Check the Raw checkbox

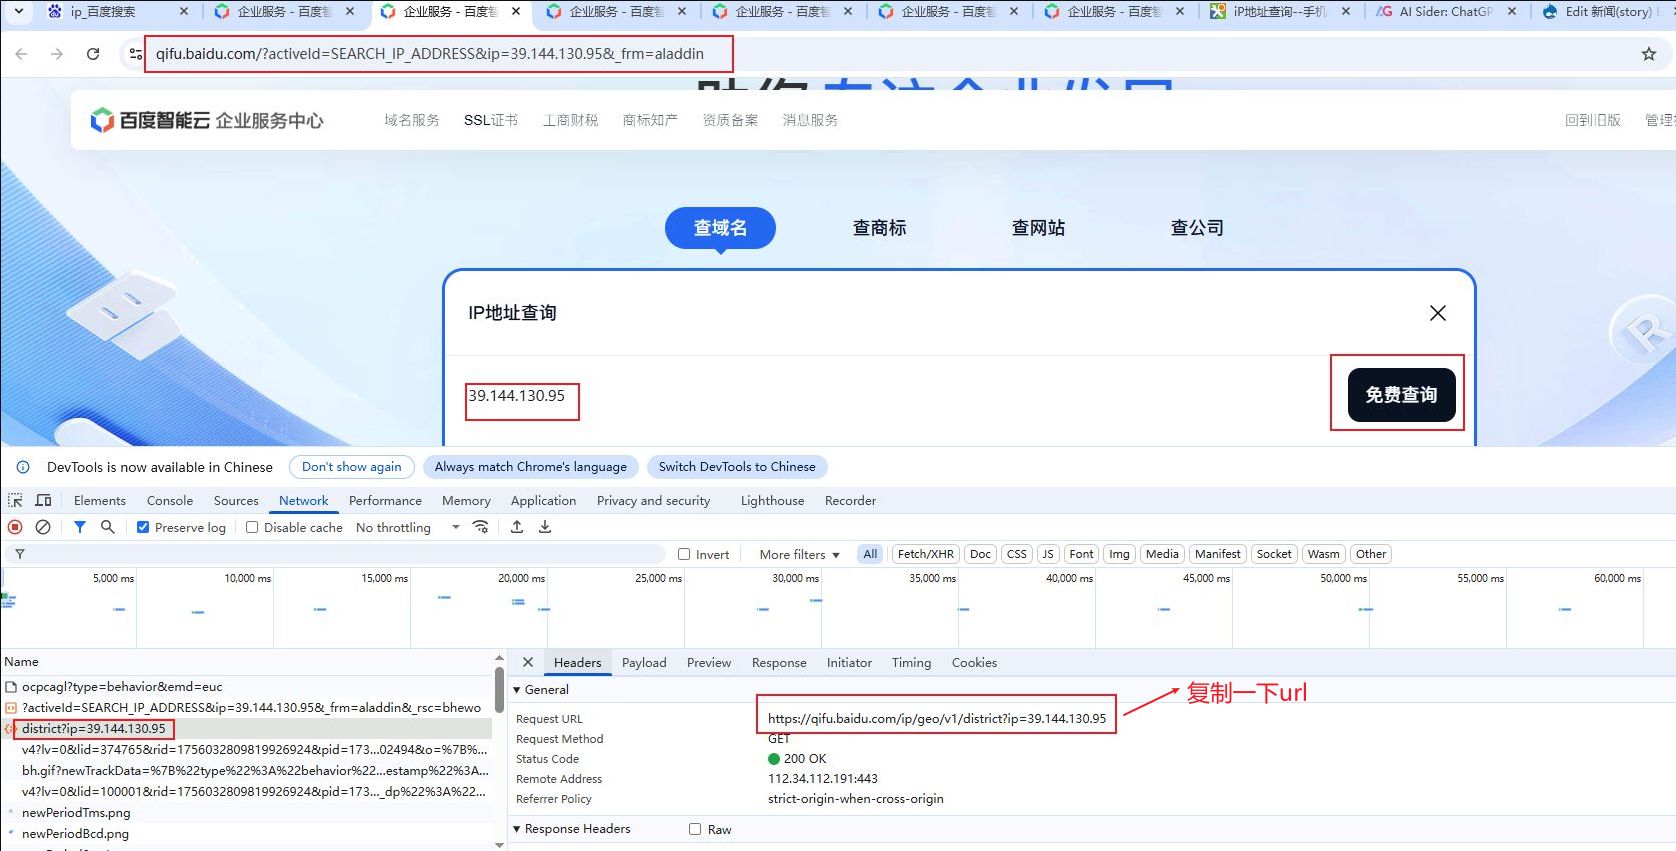tap(695, 829)
